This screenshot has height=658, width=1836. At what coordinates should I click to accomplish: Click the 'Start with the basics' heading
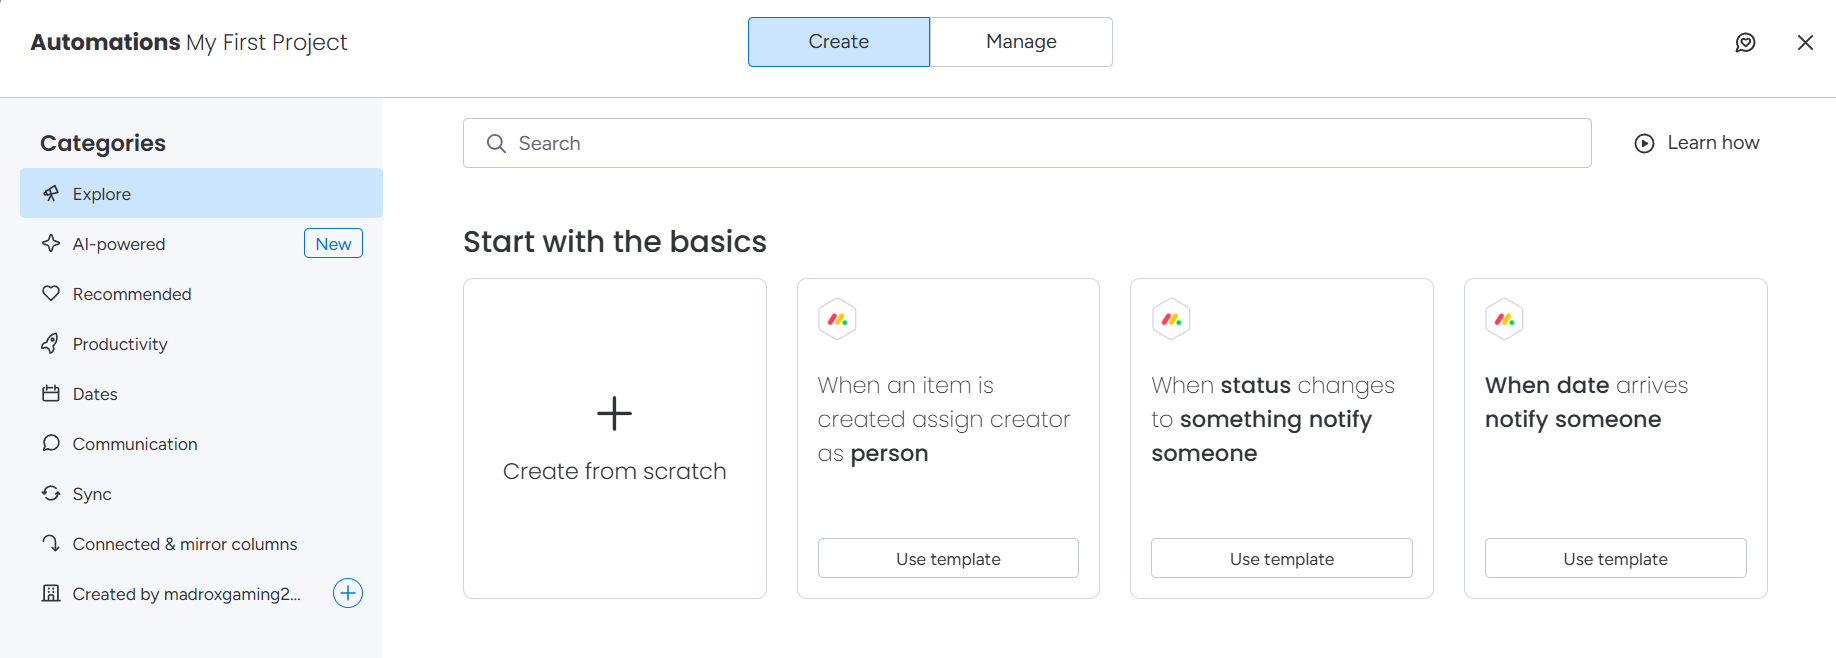615,241
